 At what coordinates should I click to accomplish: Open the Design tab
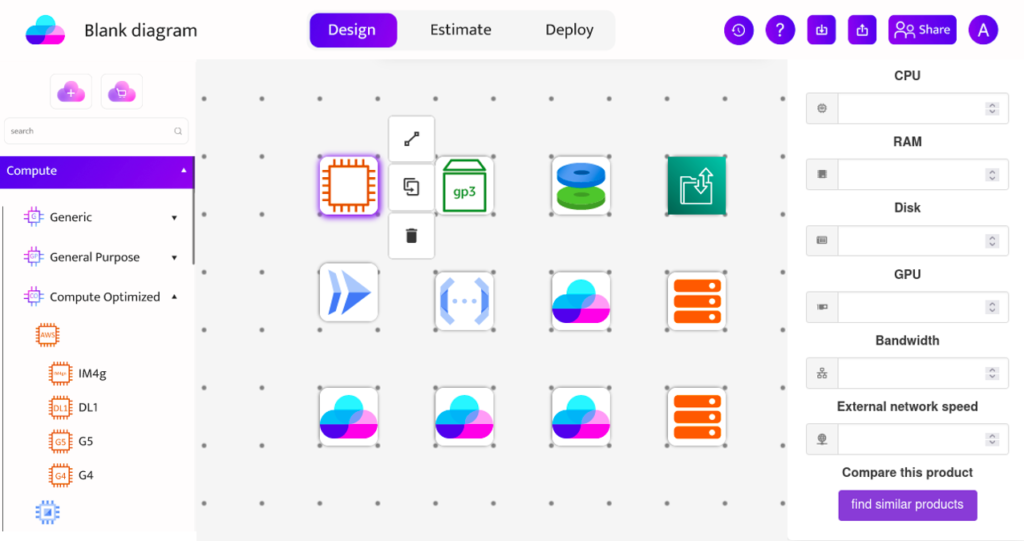click(x=353, y=30)
